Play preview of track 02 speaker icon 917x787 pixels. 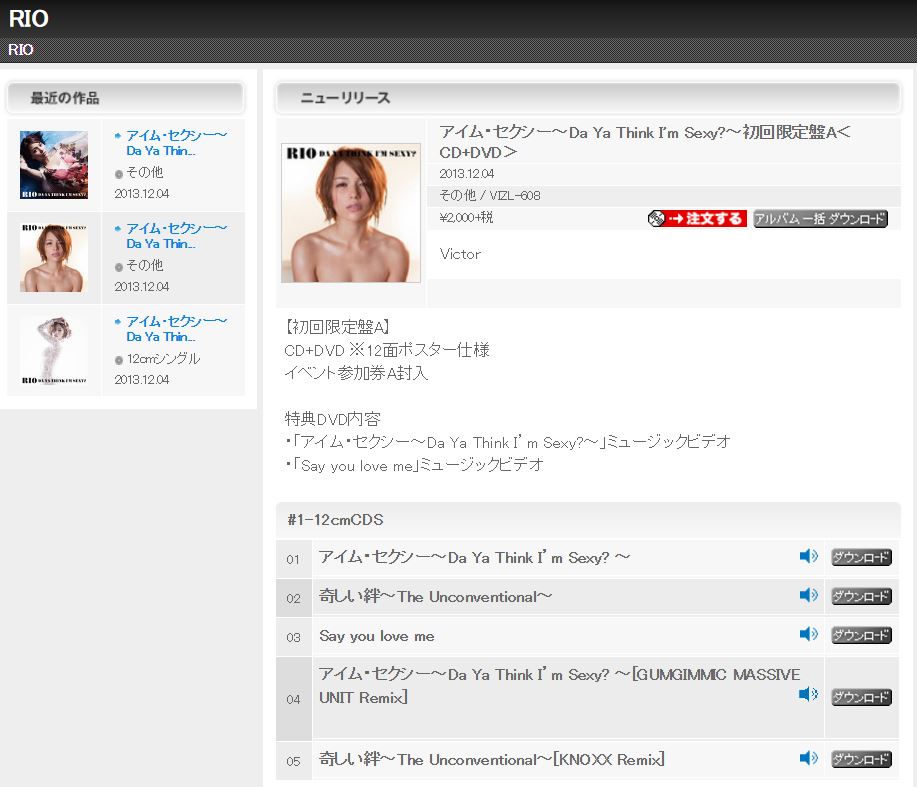coord(808,596)
